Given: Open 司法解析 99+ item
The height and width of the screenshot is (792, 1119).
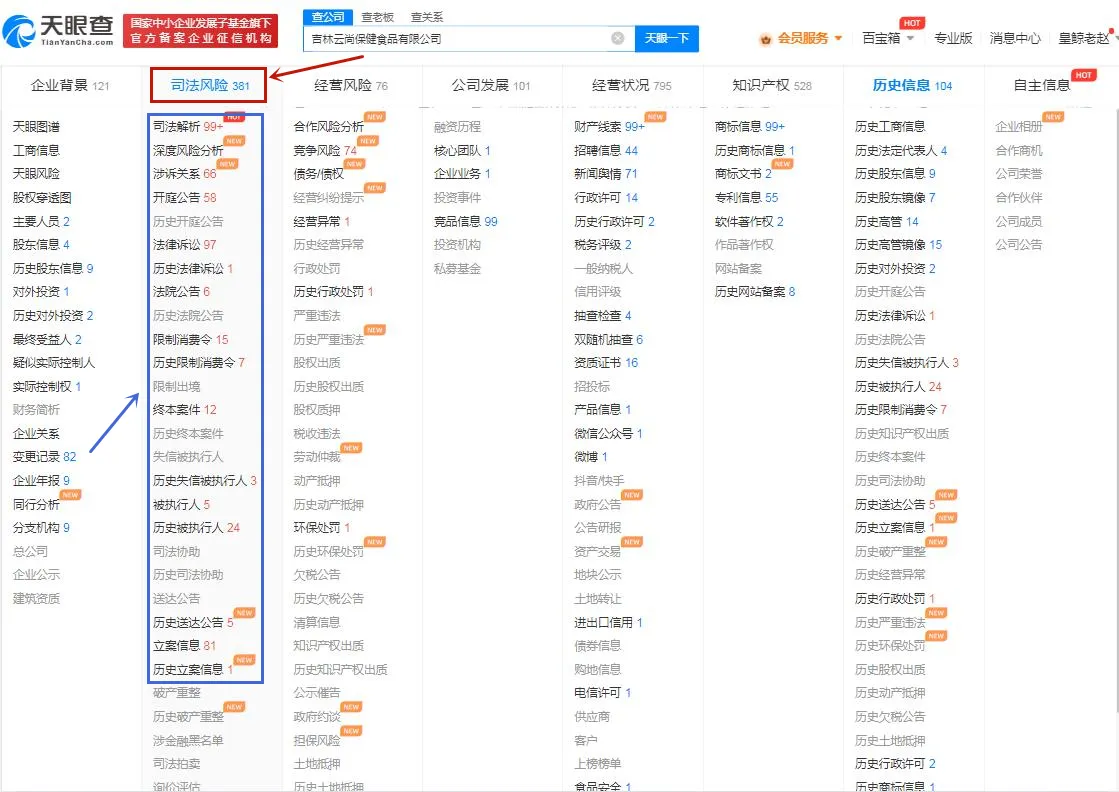Looking at the screenshot, I should click(x=188, y=126).
